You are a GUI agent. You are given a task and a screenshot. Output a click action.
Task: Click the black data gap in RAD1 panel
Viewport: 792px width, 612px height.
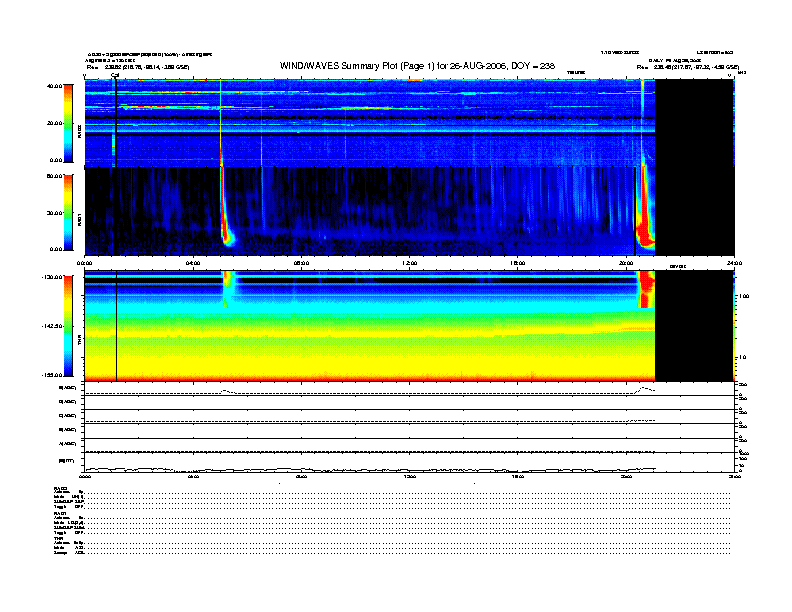[695, 211]
